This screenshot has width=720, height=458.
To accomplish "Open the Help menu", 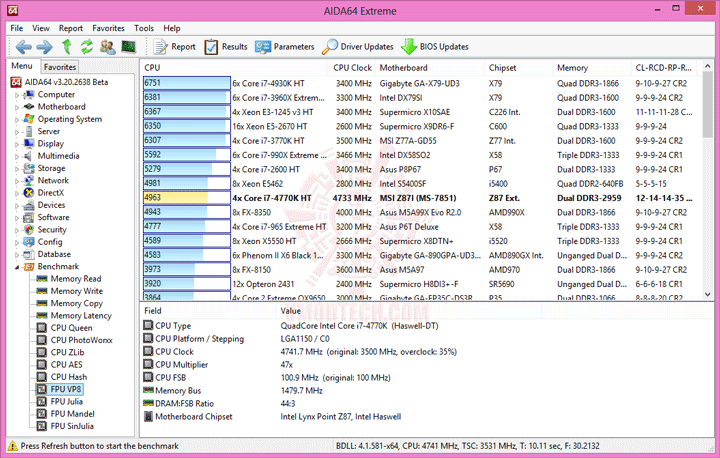I will [172, 28].
